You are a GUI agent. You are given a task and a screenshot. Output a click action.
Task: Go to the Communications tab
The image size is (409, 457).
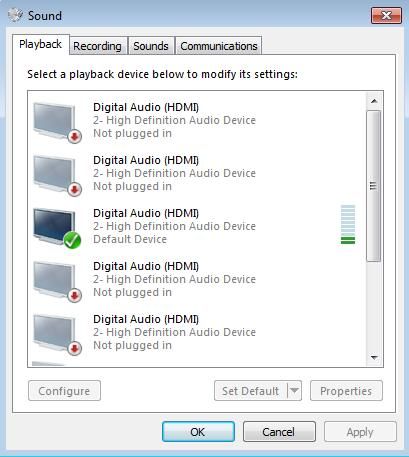click(x=219, y=46)
